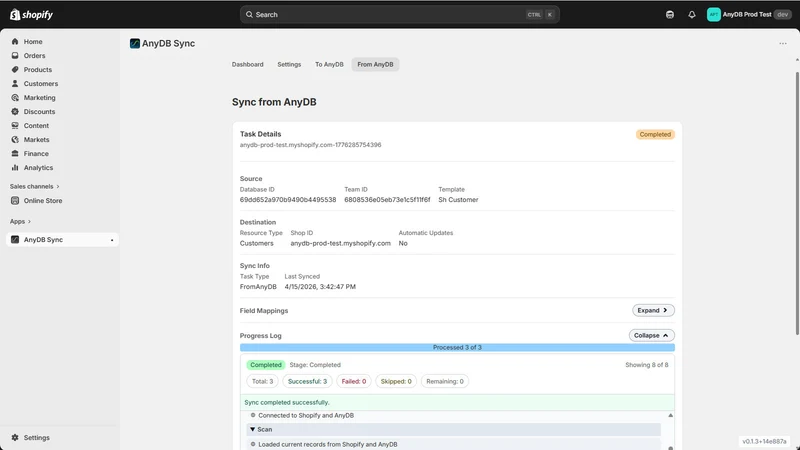Click the pin dot beside AnyDB Sync
800x450 pixels.
click(x=112, y=240)
